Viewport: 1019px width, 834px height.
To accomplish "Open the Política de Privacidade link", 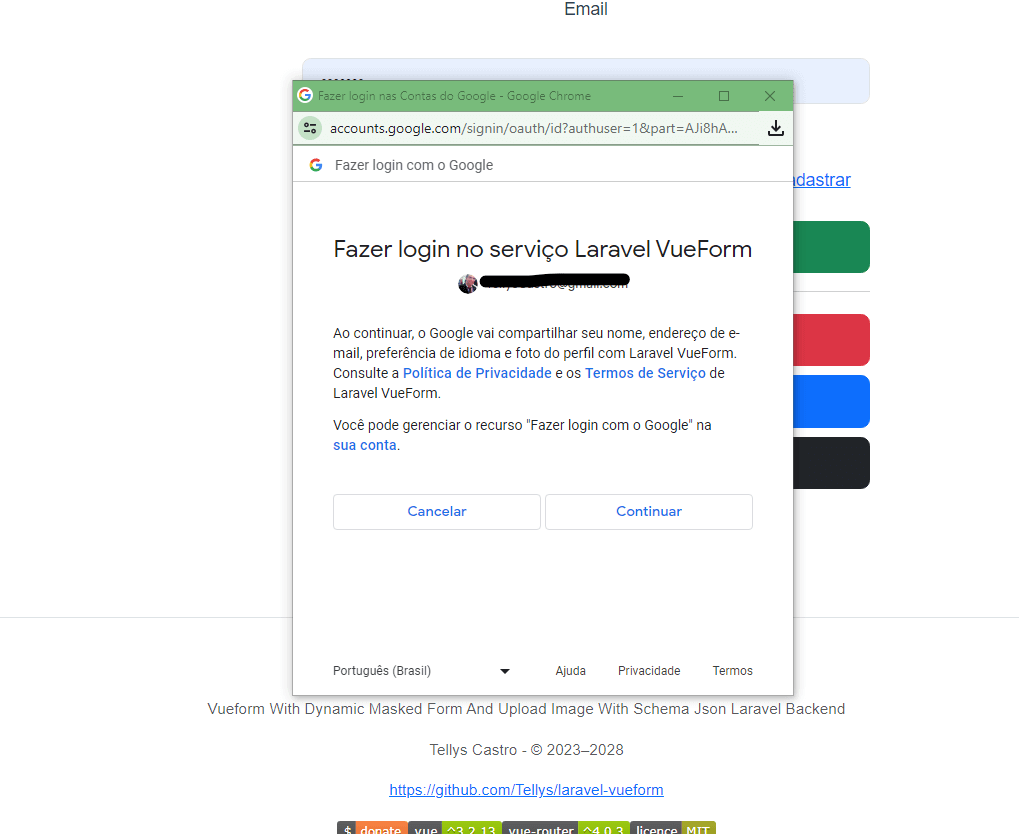I will click(477, 373).
